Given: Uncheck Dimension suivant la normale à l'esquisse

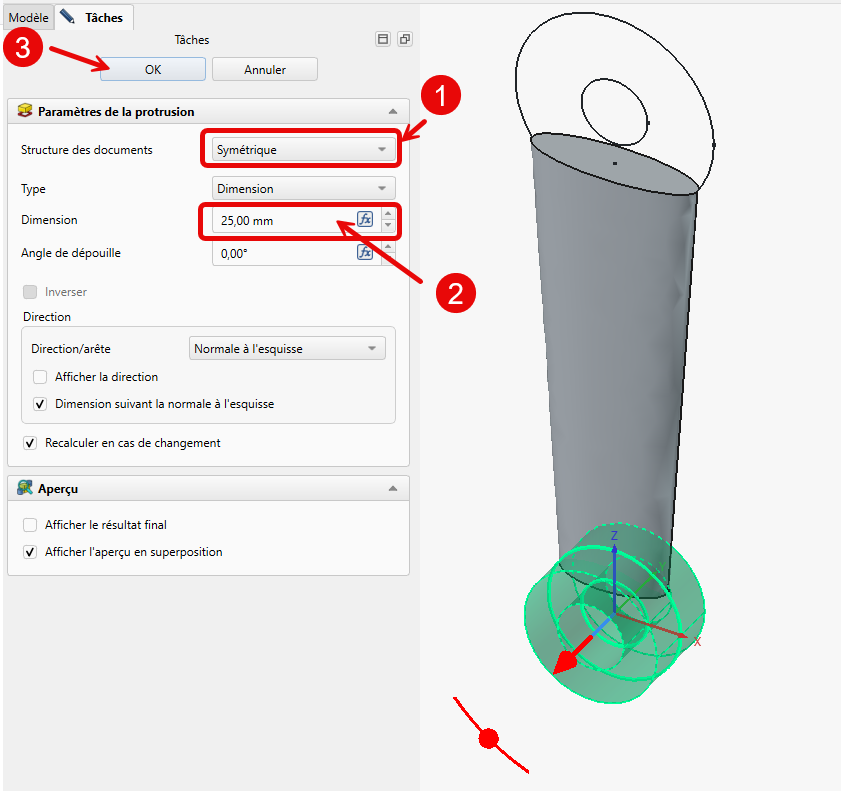Looking at the screenshot, I should click(x=40, y=405).
